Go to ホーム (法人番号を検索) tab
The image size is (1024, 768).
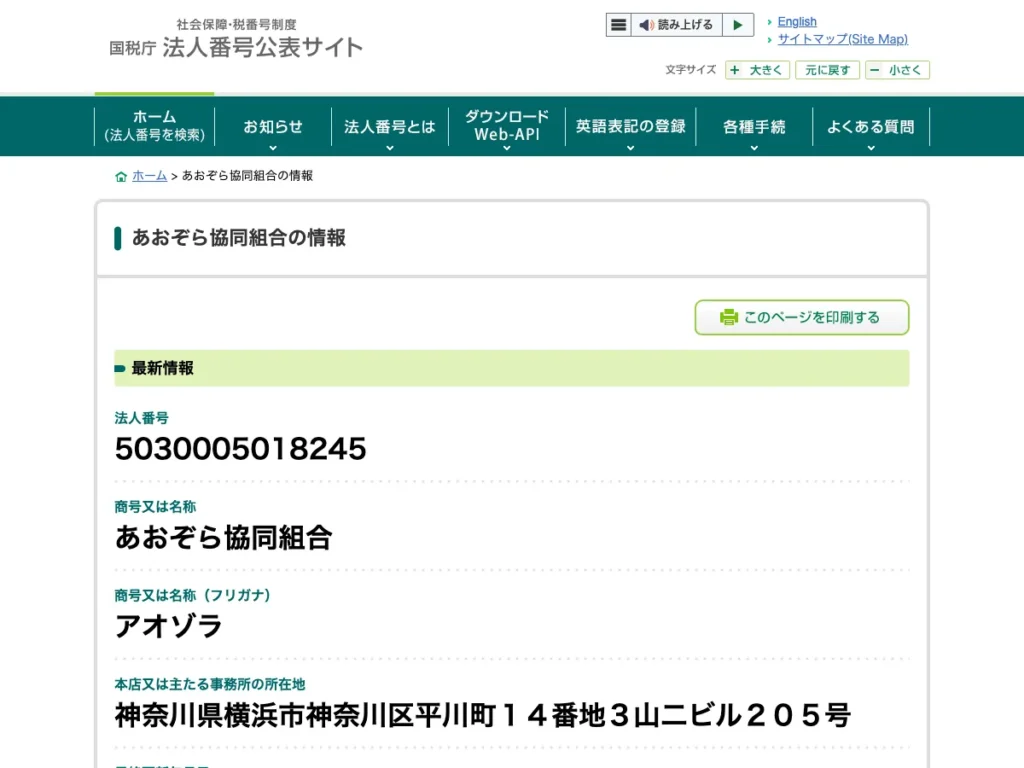(x=155, y=125)
